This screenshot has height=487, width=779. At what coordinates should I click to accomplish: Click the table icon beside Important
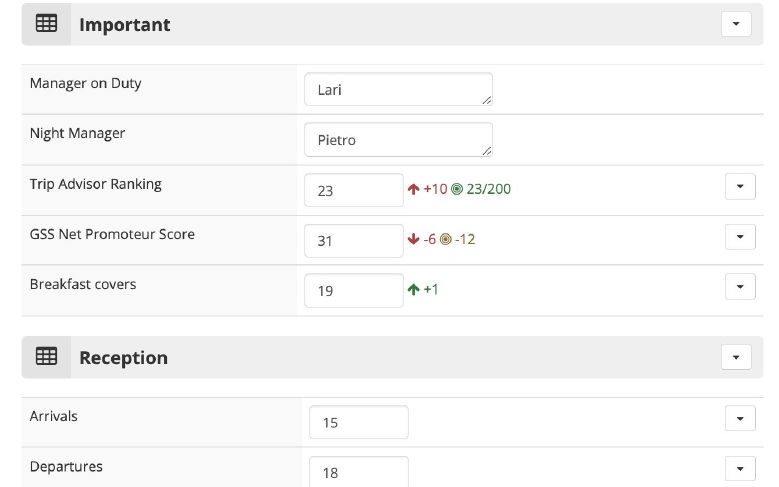click(x=46, y=24)
